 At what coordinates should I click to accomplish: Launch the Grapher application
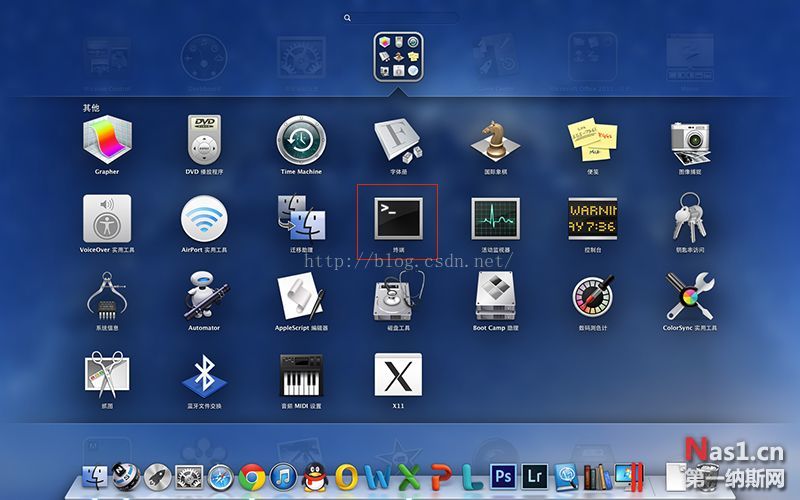(107, 140)
